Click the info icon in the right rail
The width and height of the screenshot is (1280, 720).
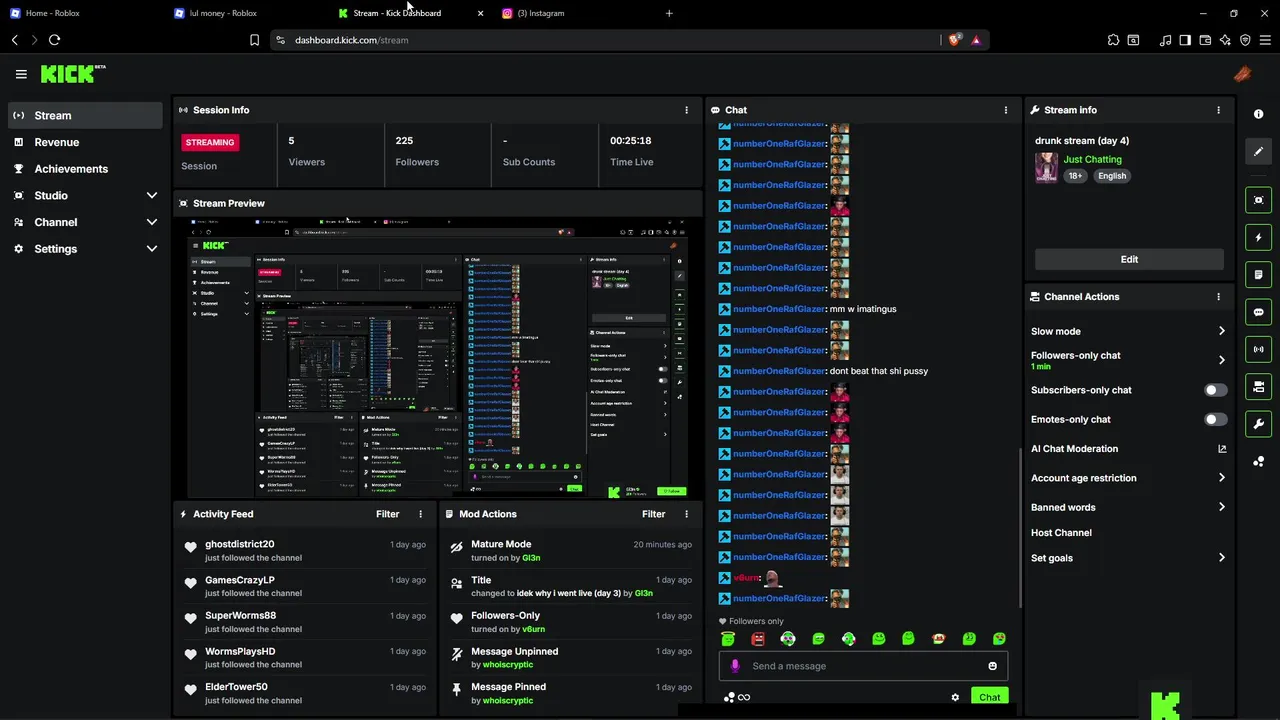pyautogui.click(x=1258, y=114)
